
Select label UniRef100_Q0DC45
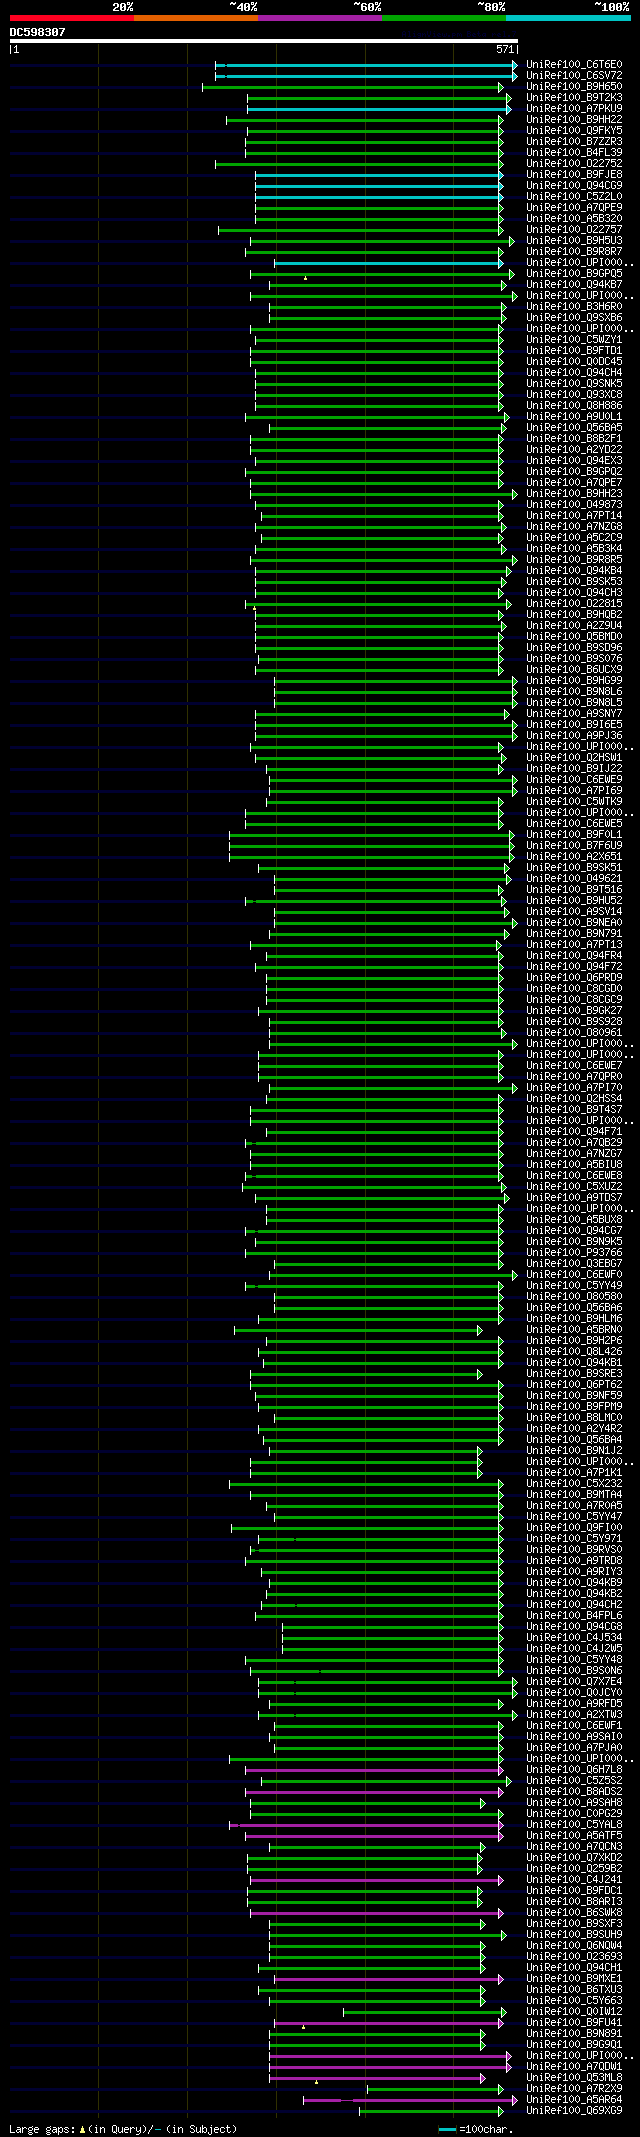coord(574,362)
